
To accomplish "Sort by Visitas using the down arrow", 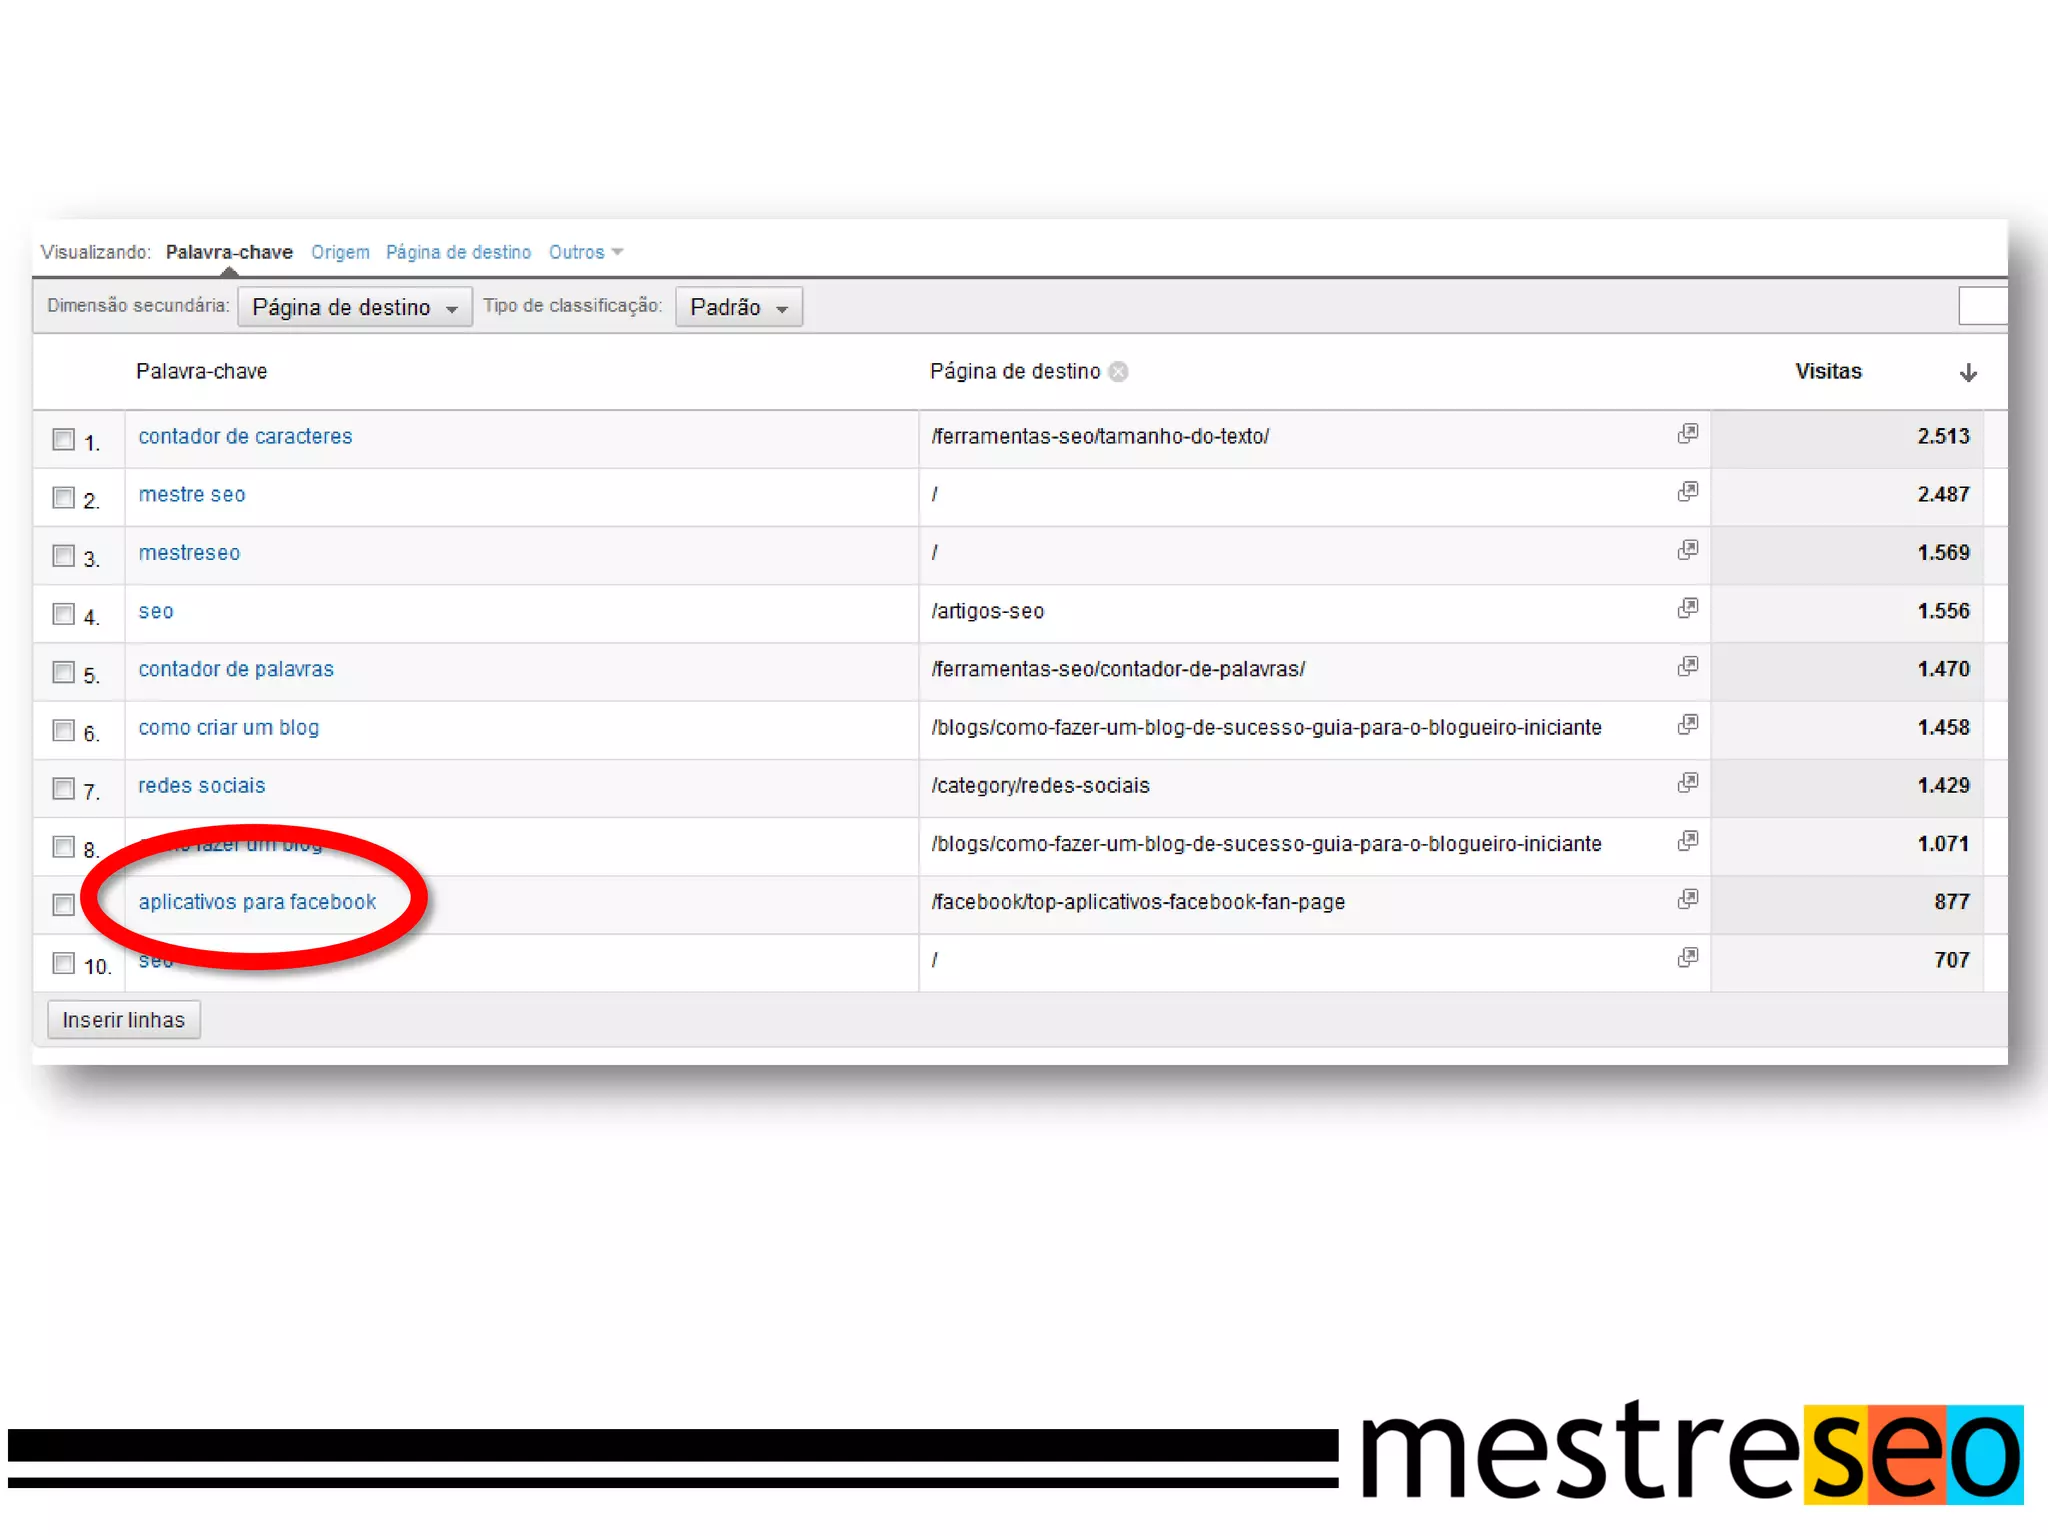I will pos(1967,373).
